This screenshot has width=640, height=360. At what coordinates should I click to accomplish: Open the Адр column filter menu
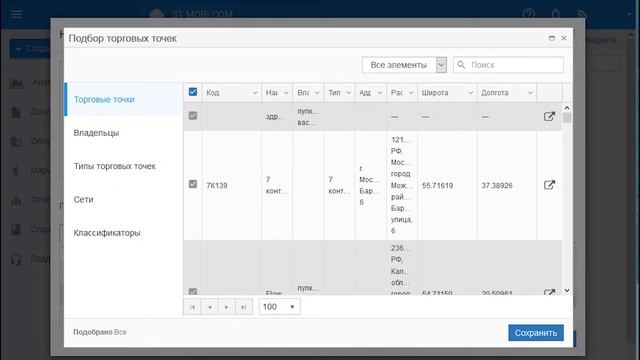[x=380, y=93]
